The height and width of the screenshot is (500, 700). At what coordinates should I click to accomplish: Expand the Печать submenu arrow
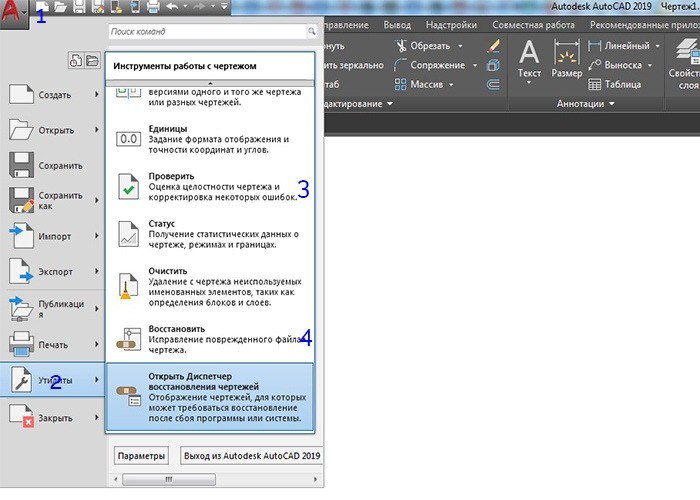click(x=97, y=344)
